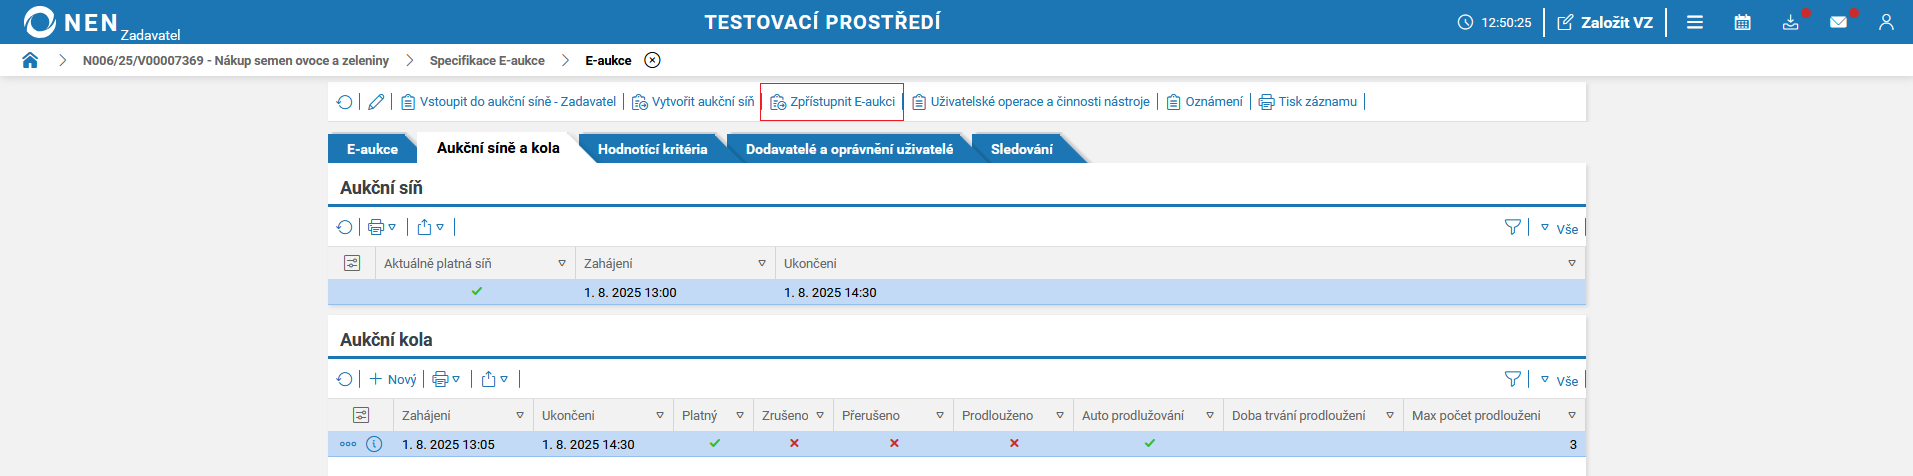Click Tisk záznamu

1307,102
